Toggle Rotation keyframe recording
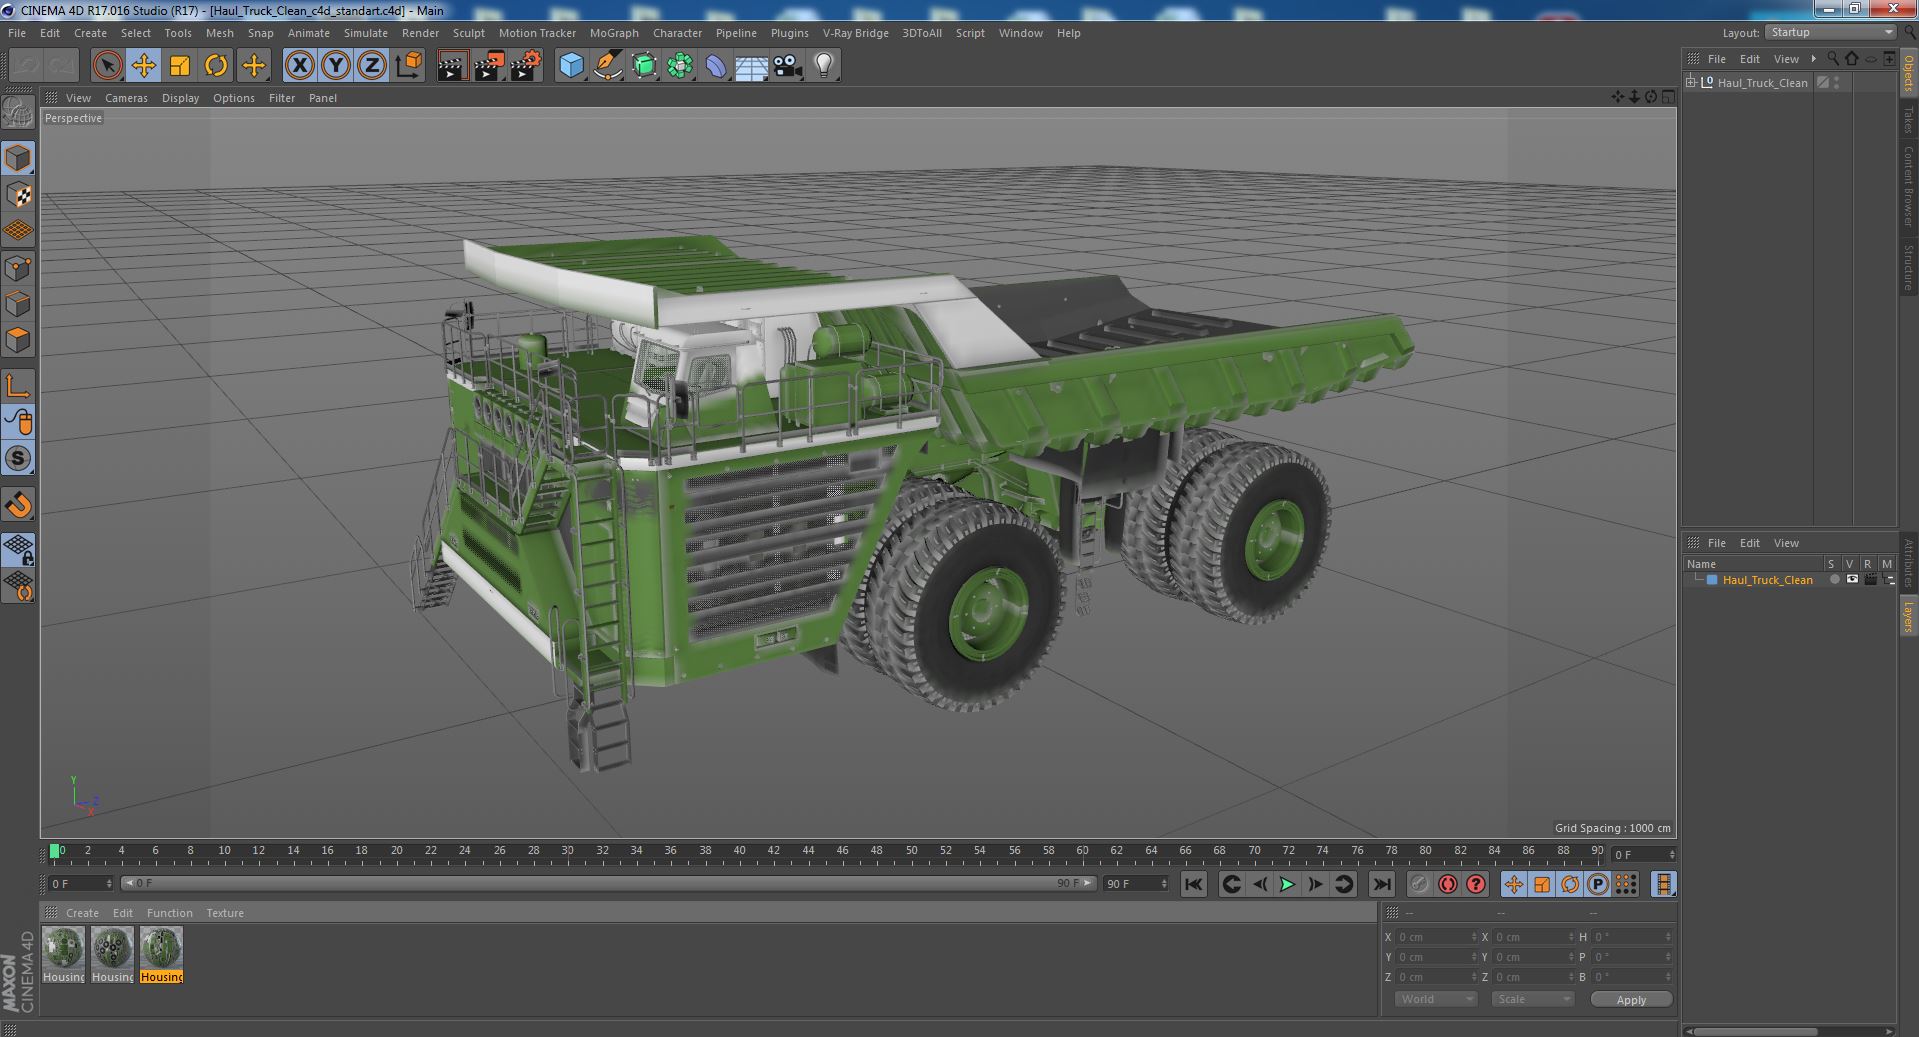Image resolution: width=1919 pixels, height=1037 pixels. pos(1570,884)
